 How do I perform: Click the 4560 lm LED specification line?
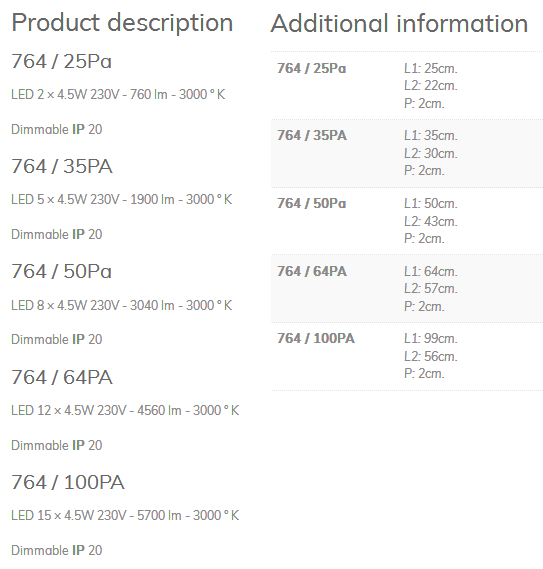125,410
